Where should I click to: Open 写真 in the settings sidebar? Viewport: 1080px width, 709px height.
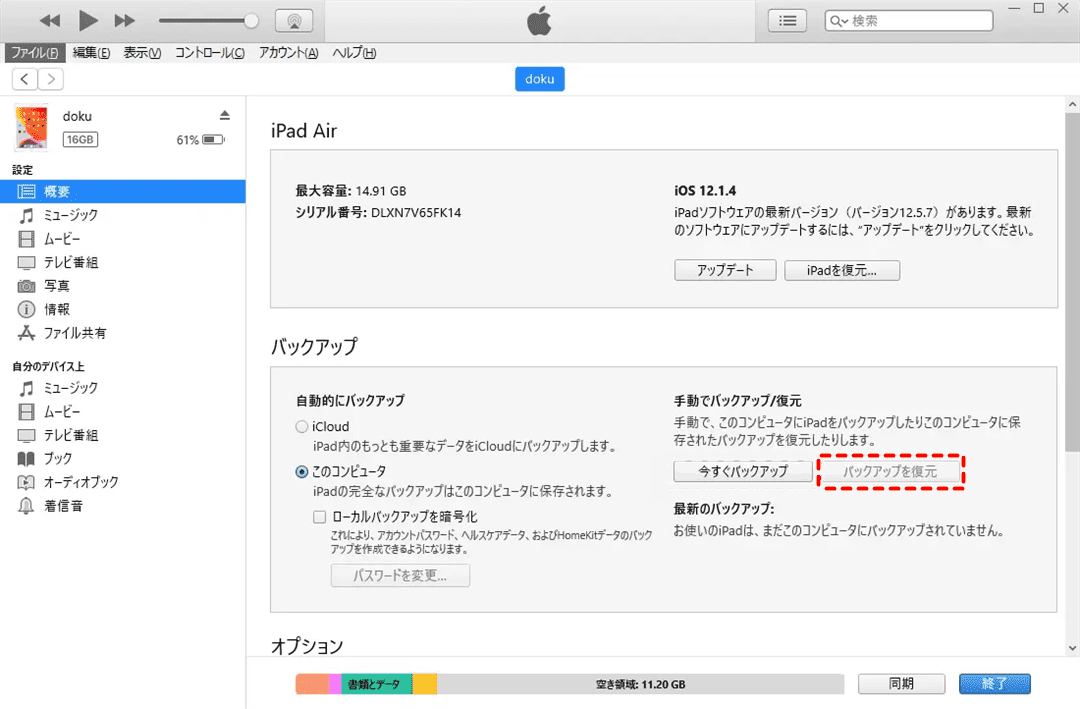(56, 286)
